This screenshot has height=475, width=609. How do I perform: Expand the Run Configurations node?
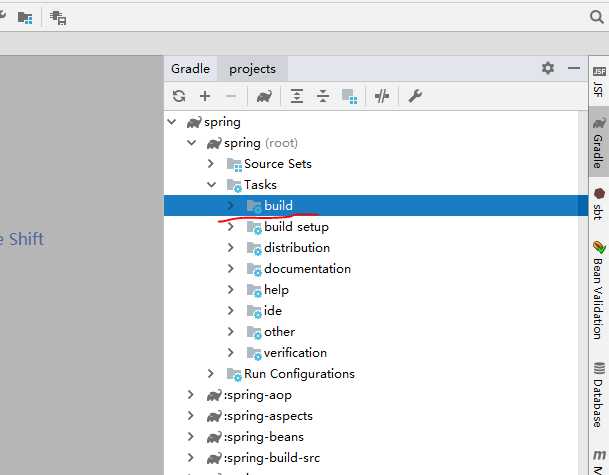click(x=211, y=374)
